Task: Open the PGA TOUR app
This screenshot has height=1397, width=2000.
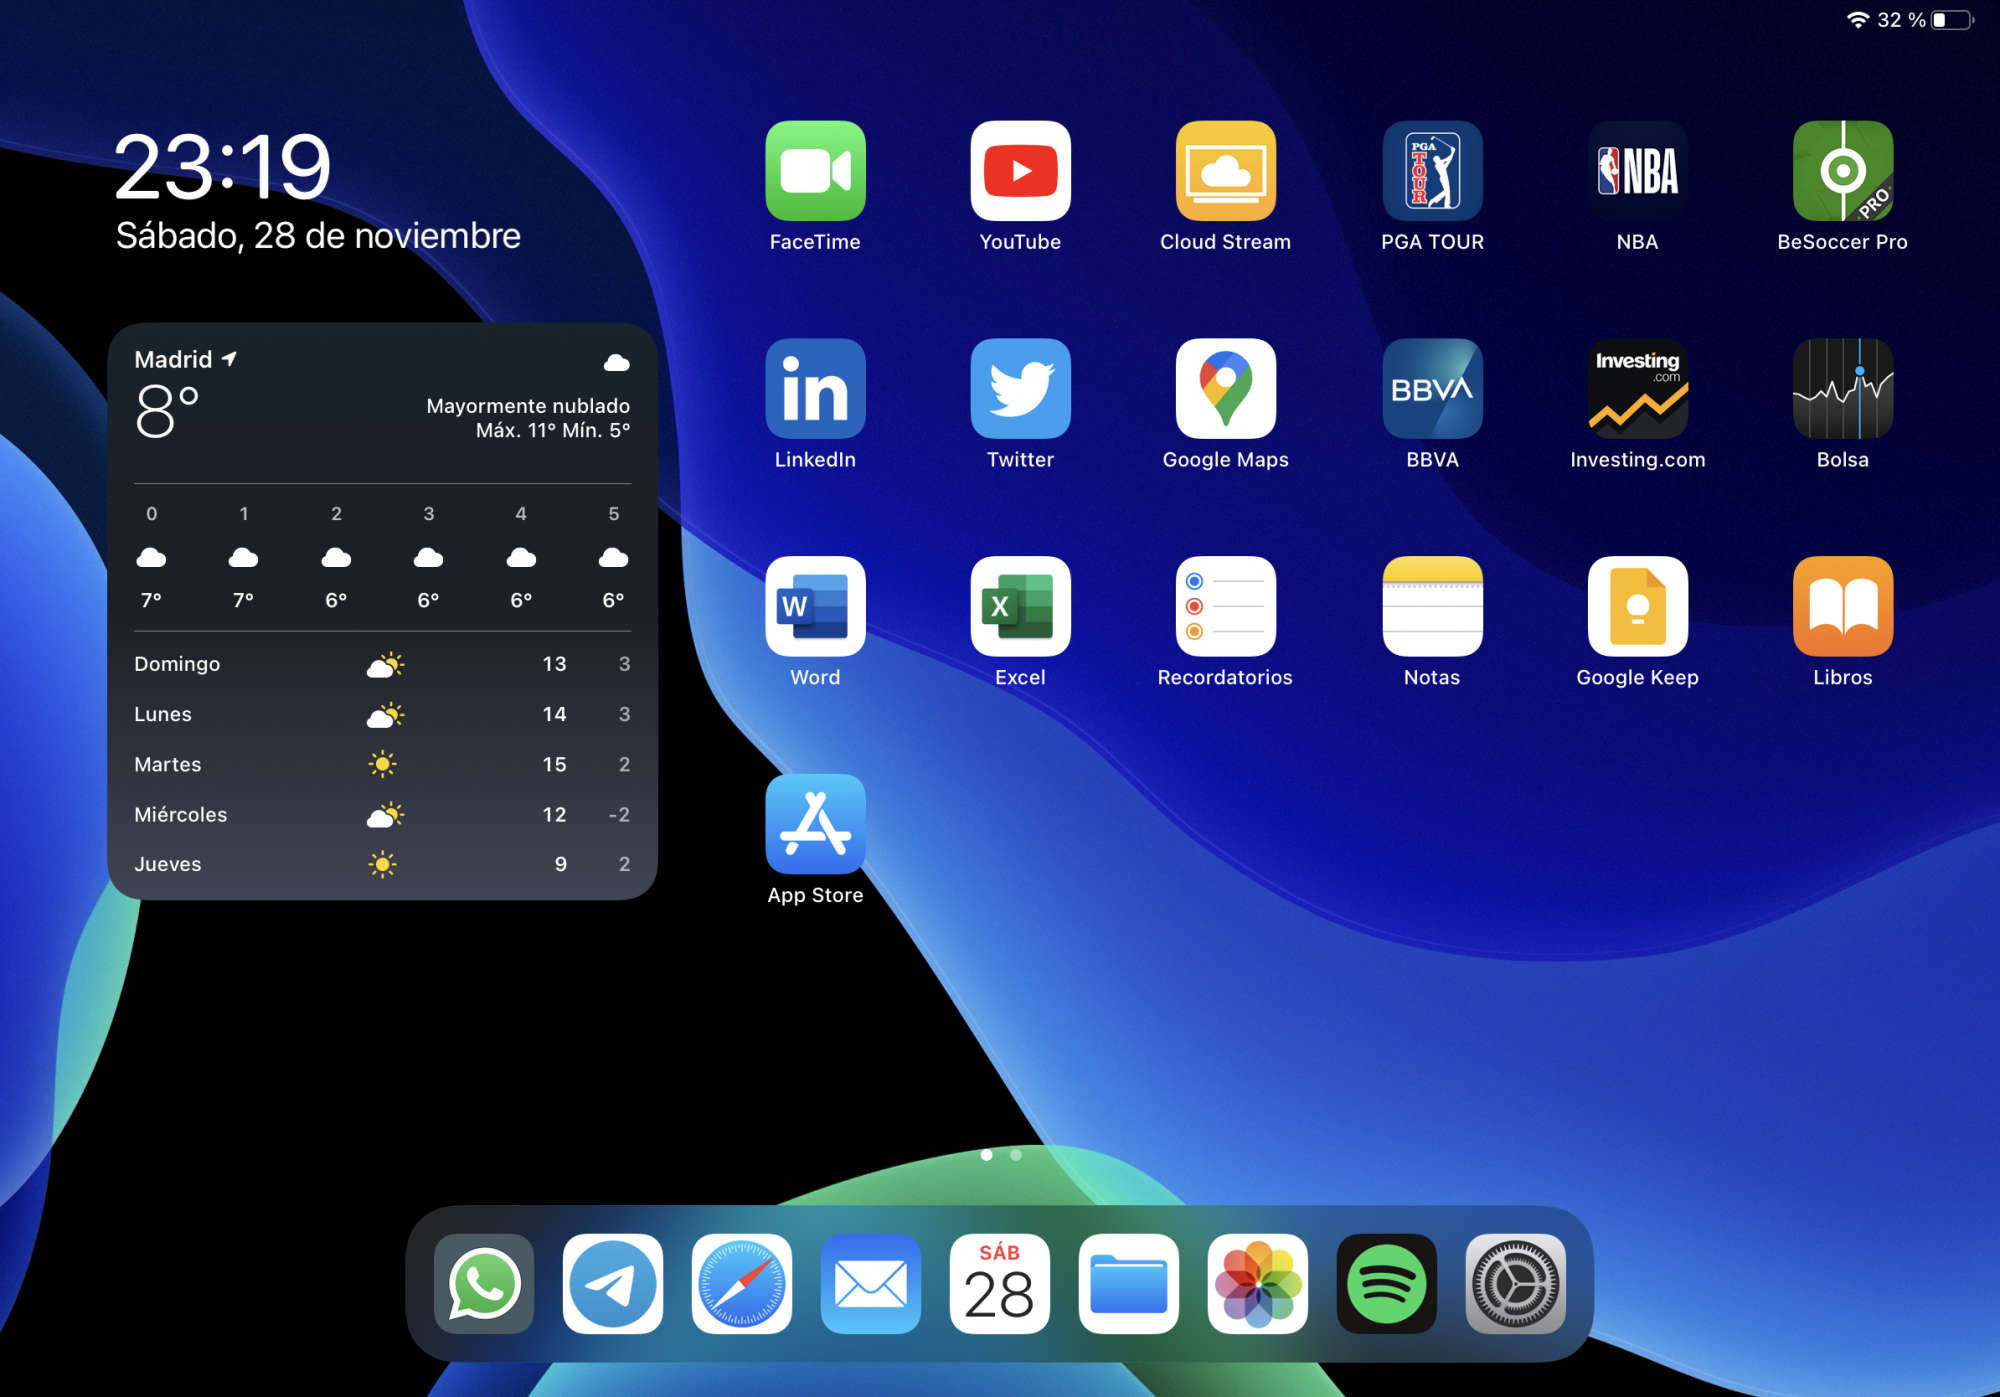Action: point(1432,171)
